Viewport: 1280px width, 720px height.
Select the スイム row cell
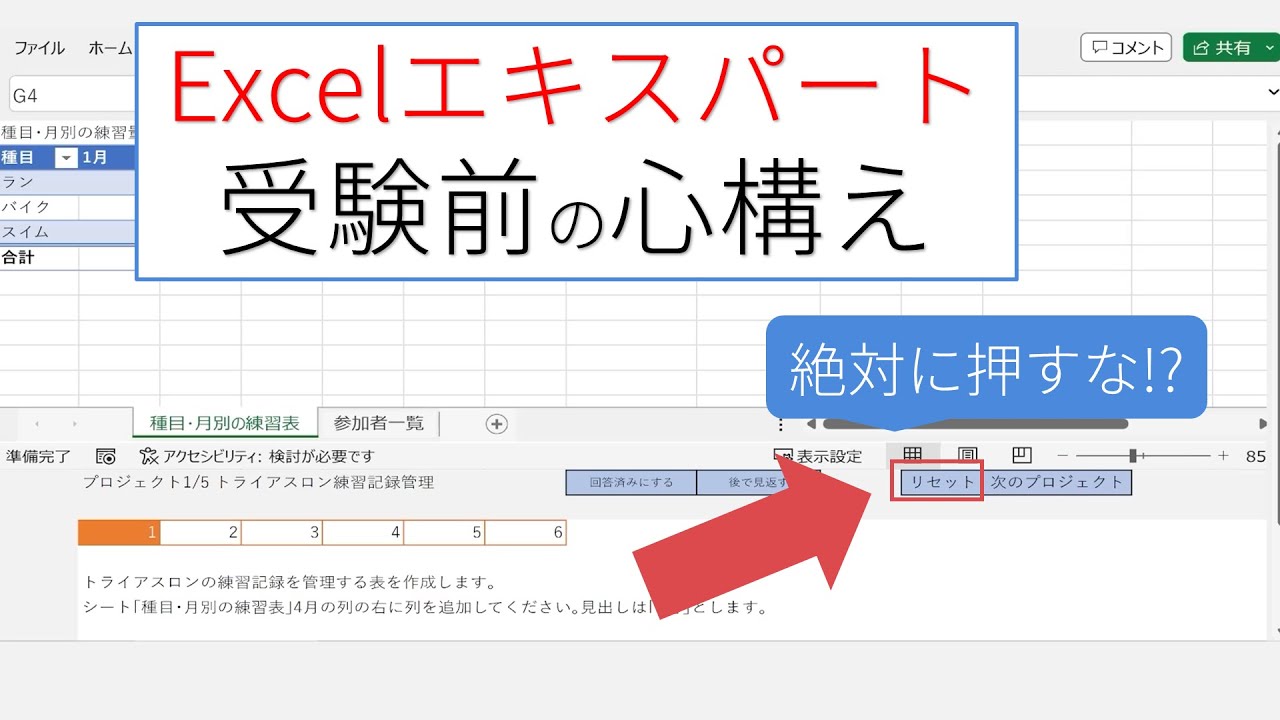pyautogui.click(x=39, y=232)
